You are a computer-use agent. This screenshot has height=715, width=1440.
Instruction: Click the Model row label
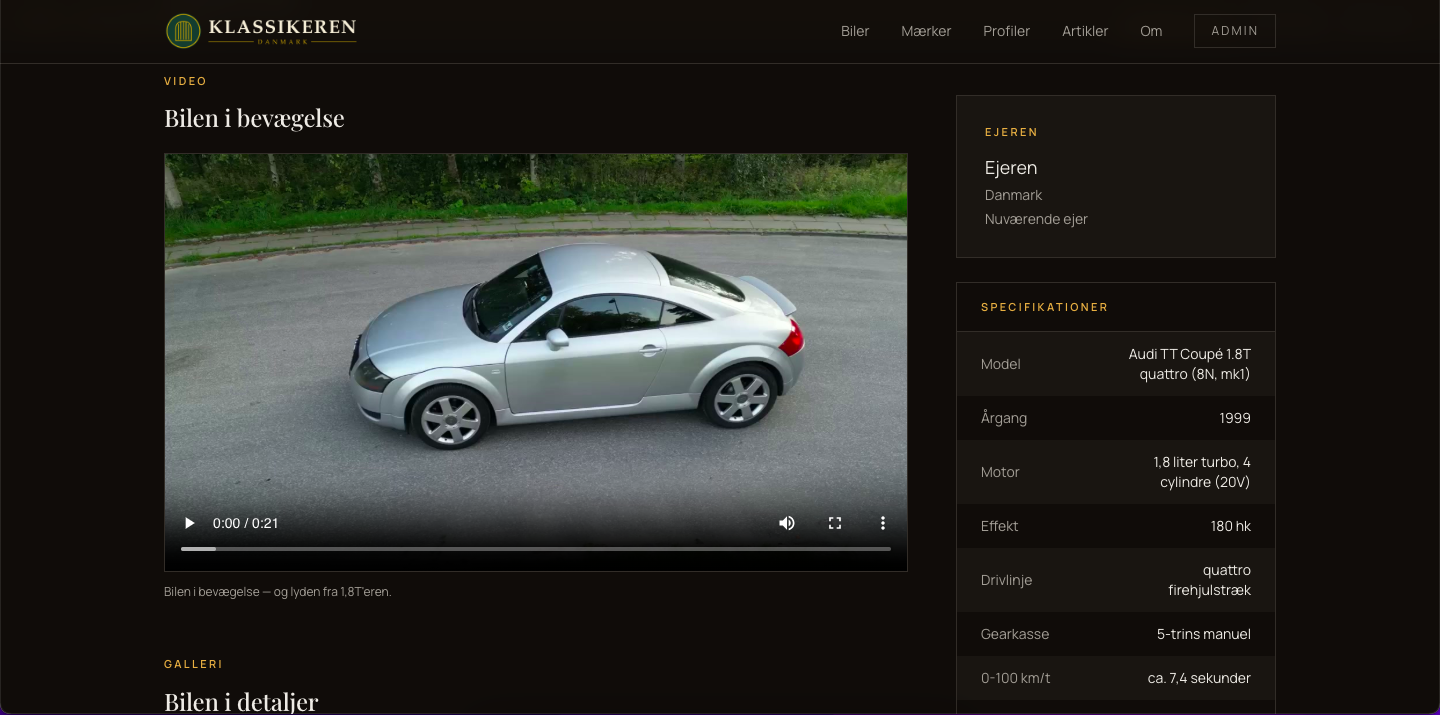point(1001,364)
